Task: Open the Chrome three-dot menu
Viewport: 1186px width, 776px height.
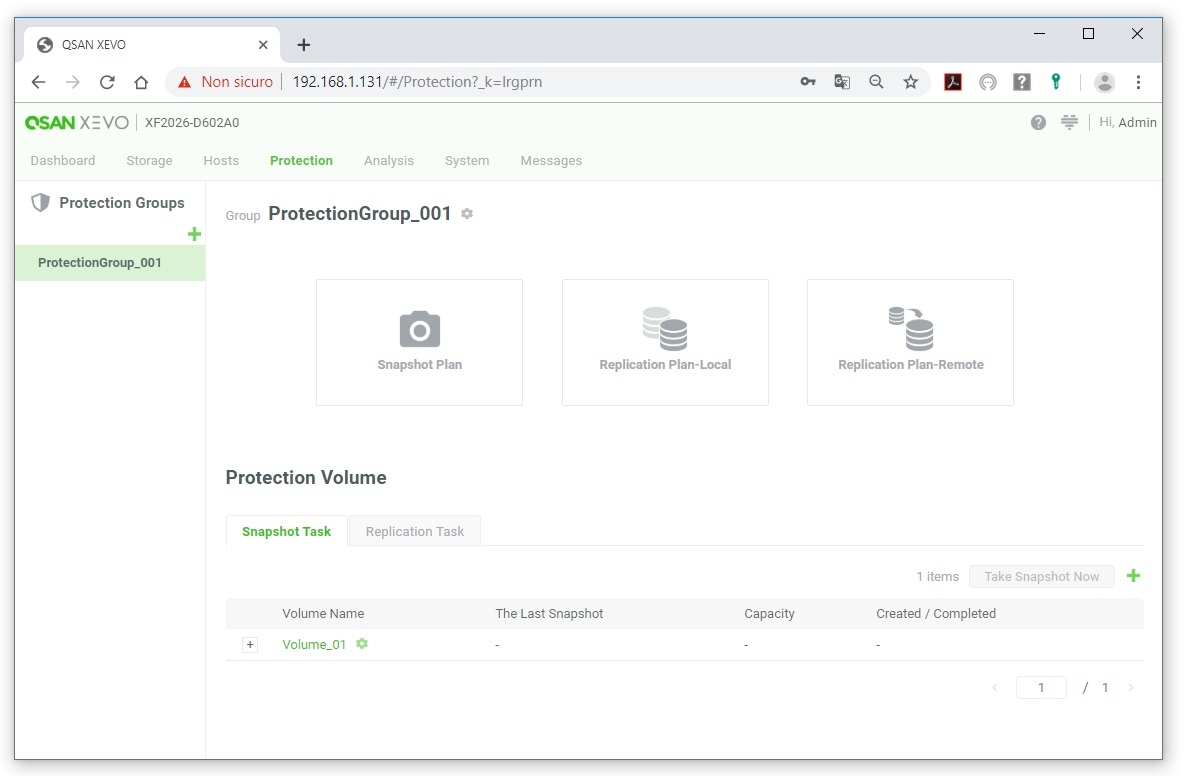Action: tap(1138, 82)
